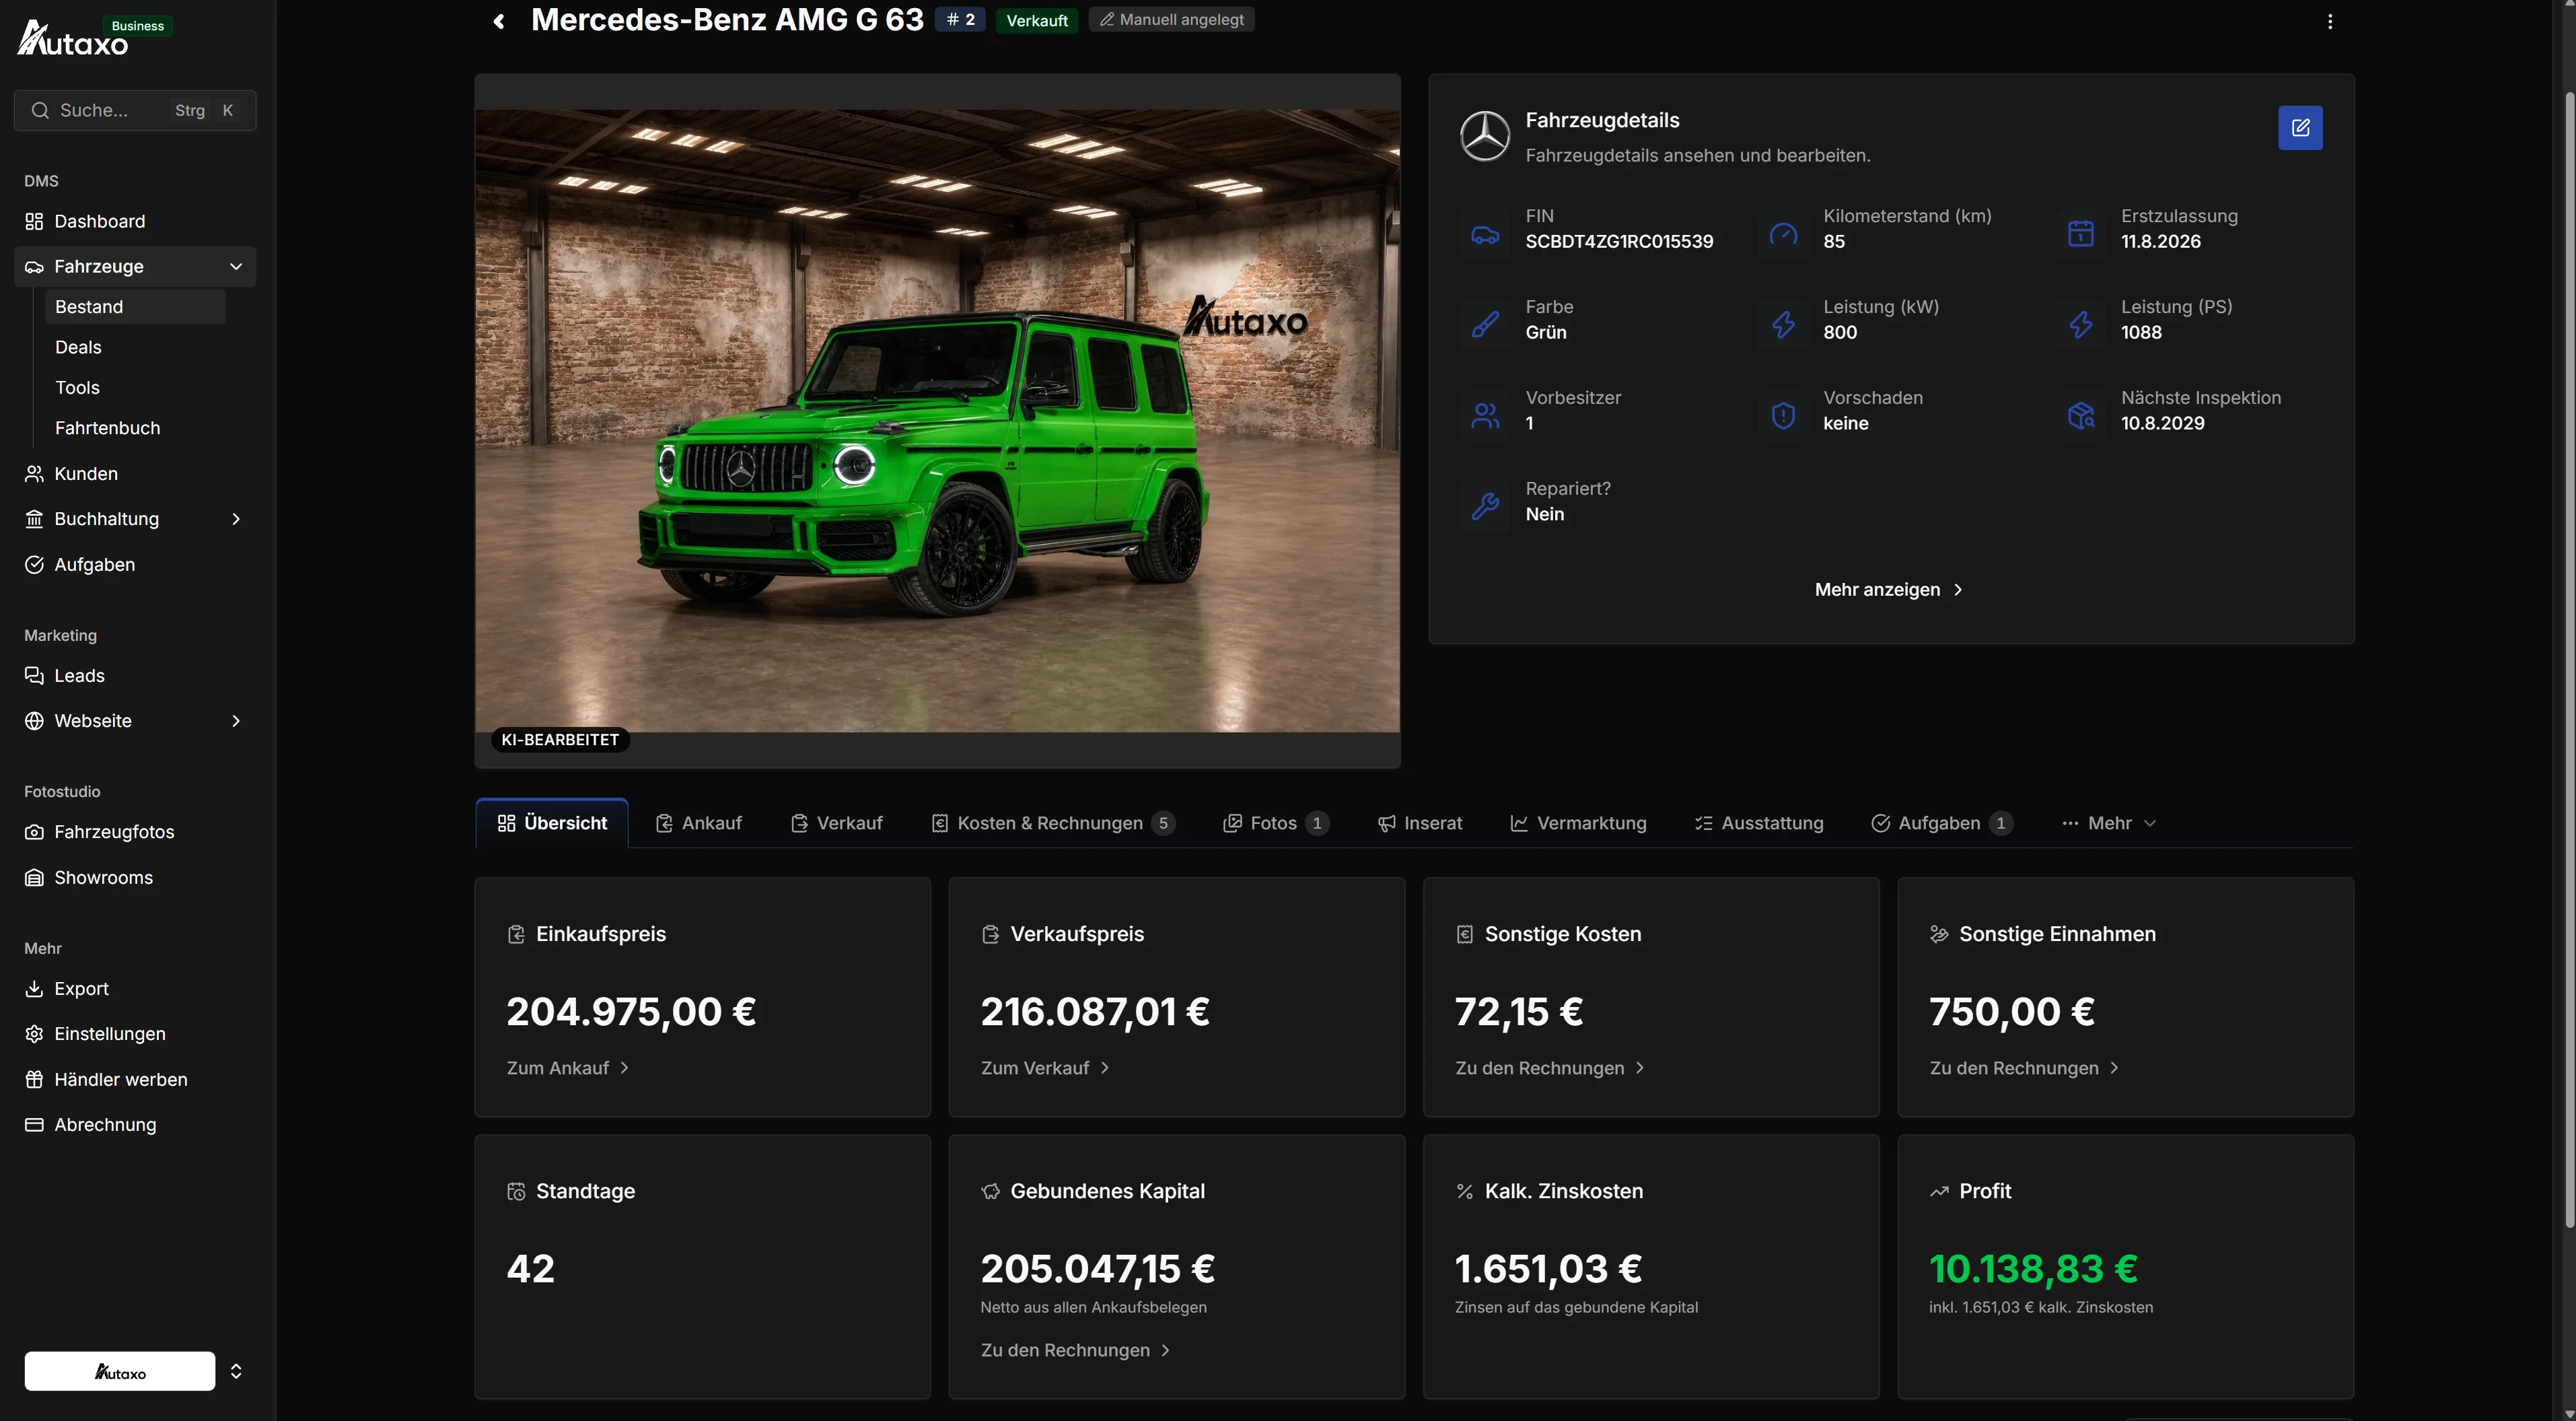Switch to the Verkauf tab
This screenshot has width=2576, height=1421.
point(836,823)
